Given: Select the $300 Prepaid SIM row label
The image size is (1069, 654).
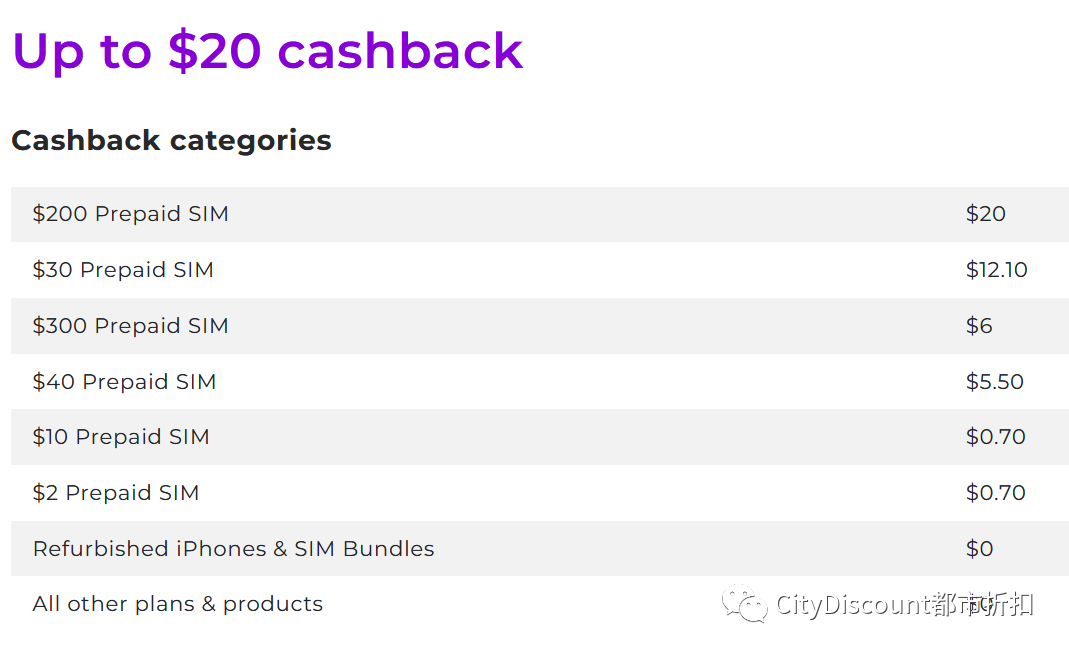Looking at the screenshot, I should point(130,326).
